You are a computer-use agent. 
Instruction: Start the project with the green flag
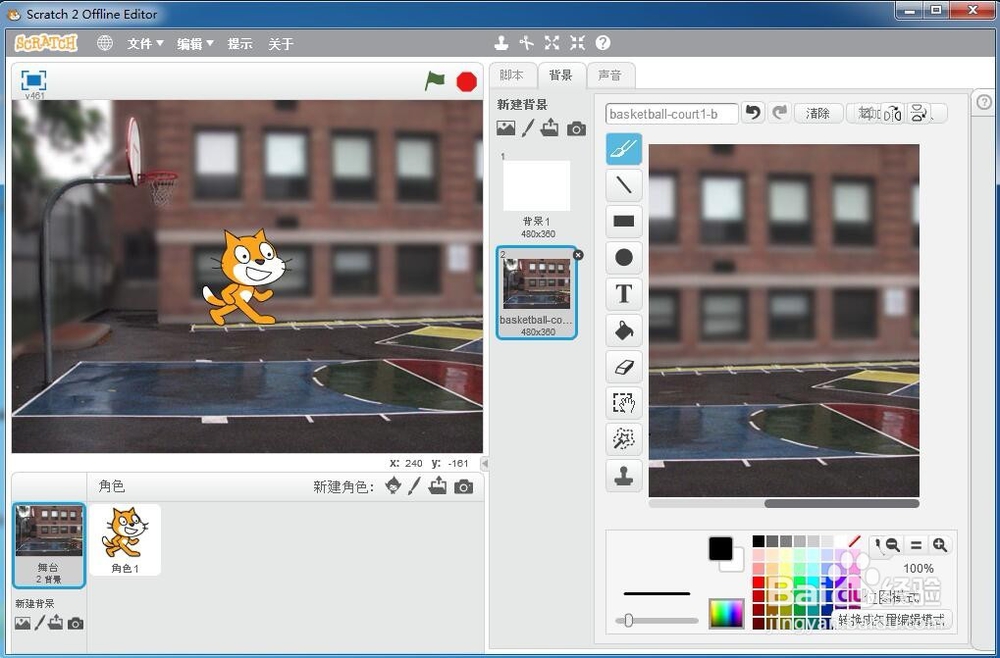[434, 81]
